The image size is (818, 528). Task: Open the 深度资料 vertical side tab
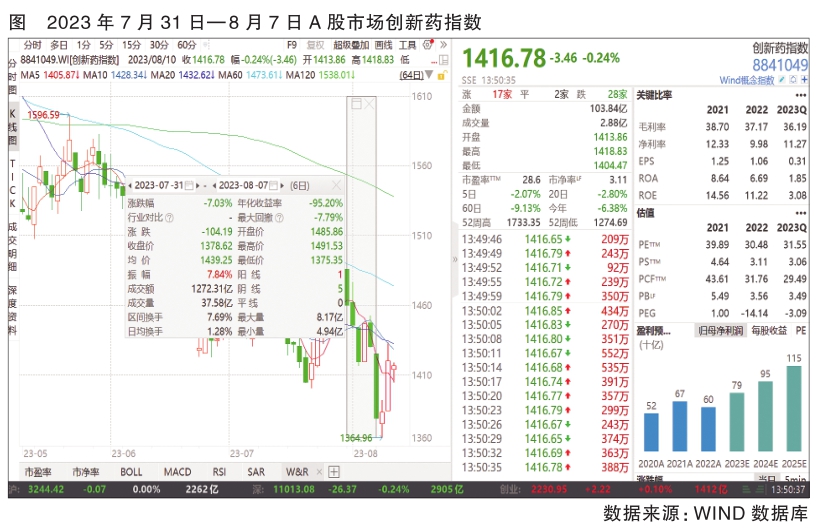coord(13,310)
